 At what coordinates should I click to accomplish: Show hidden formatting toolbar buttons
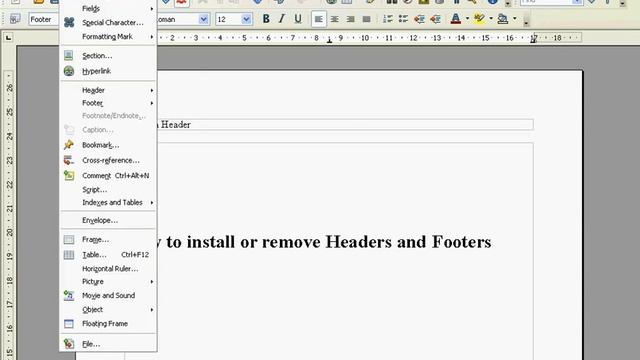click(x=526, y=22)
